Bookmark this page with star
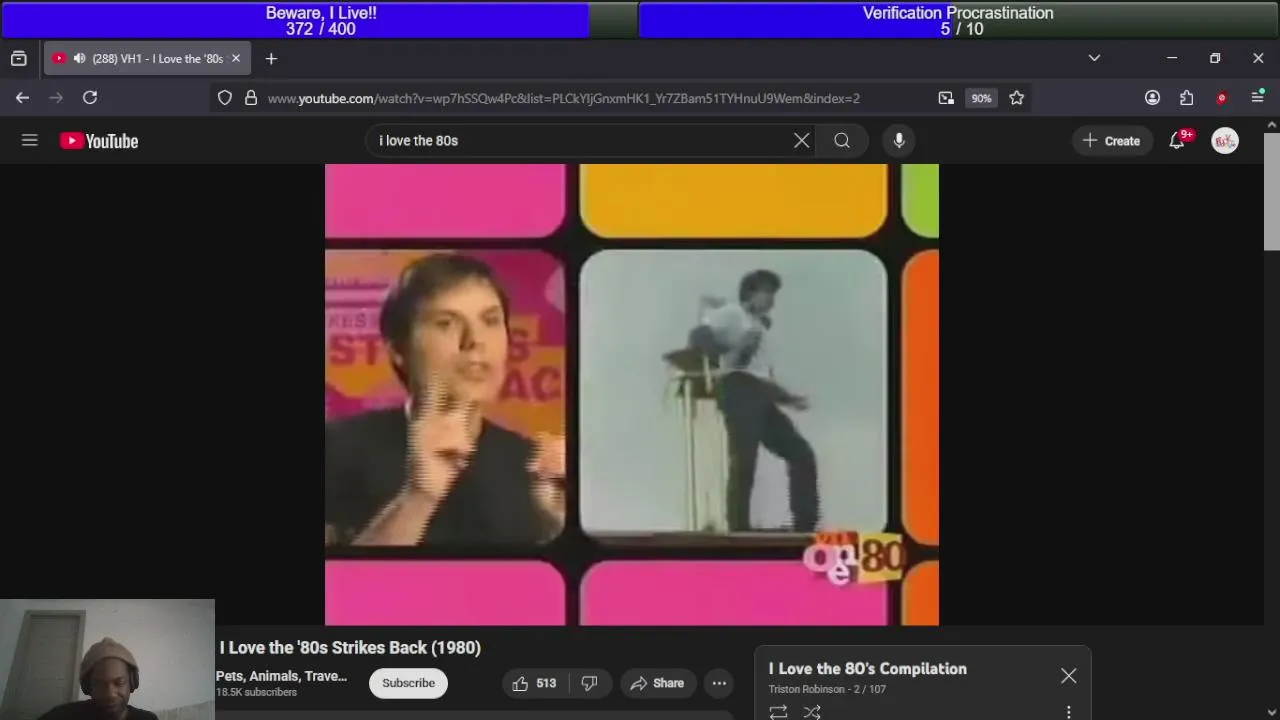 click(1017, 98)
